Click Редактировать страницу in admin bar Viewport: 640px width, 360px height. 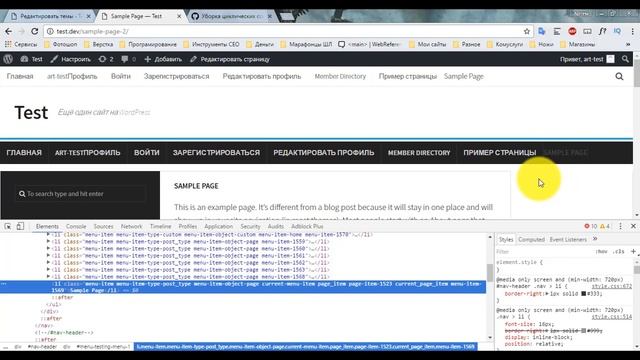pyautogui.click(x=230, y=59)
